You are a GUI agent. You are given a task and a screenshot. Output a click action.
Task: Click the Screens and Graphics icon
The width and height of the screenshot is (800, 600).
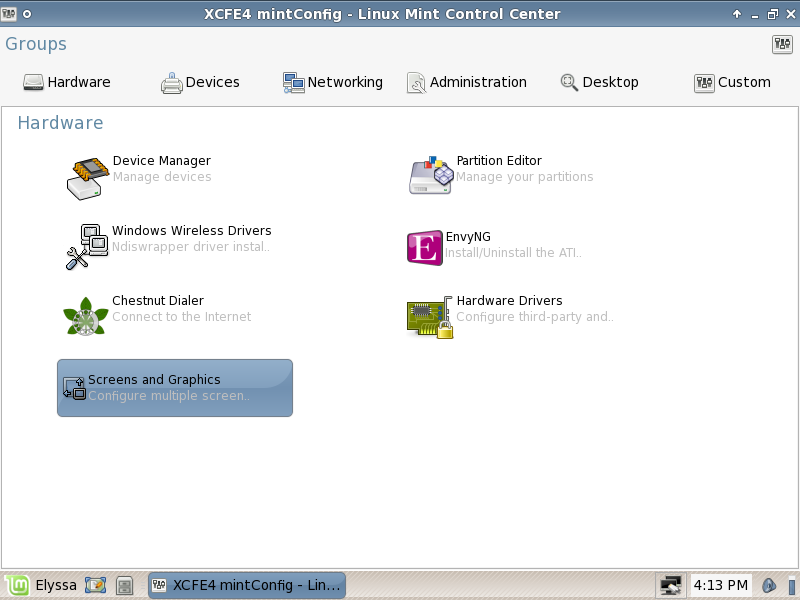[x=74, y=388]
